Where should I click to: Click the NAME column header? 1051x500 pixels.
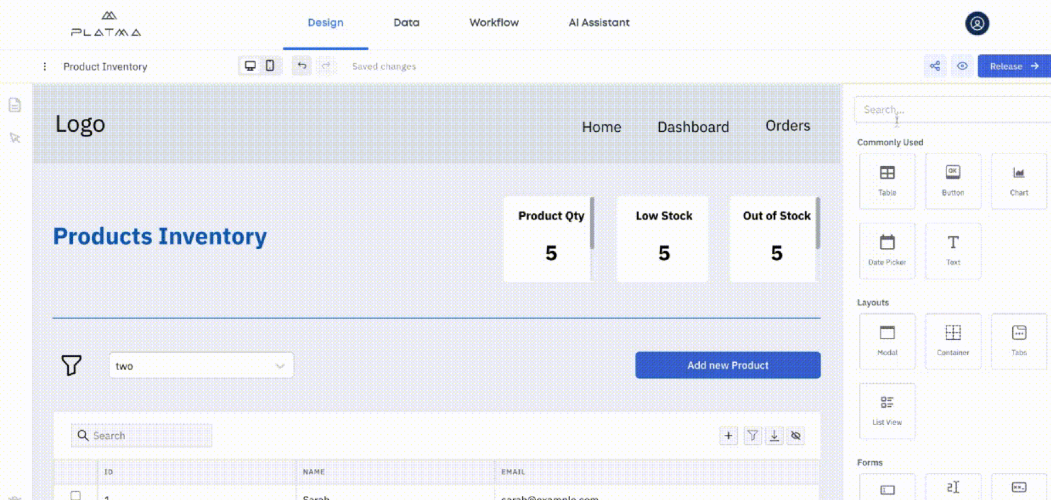click(x=314, y=472)
